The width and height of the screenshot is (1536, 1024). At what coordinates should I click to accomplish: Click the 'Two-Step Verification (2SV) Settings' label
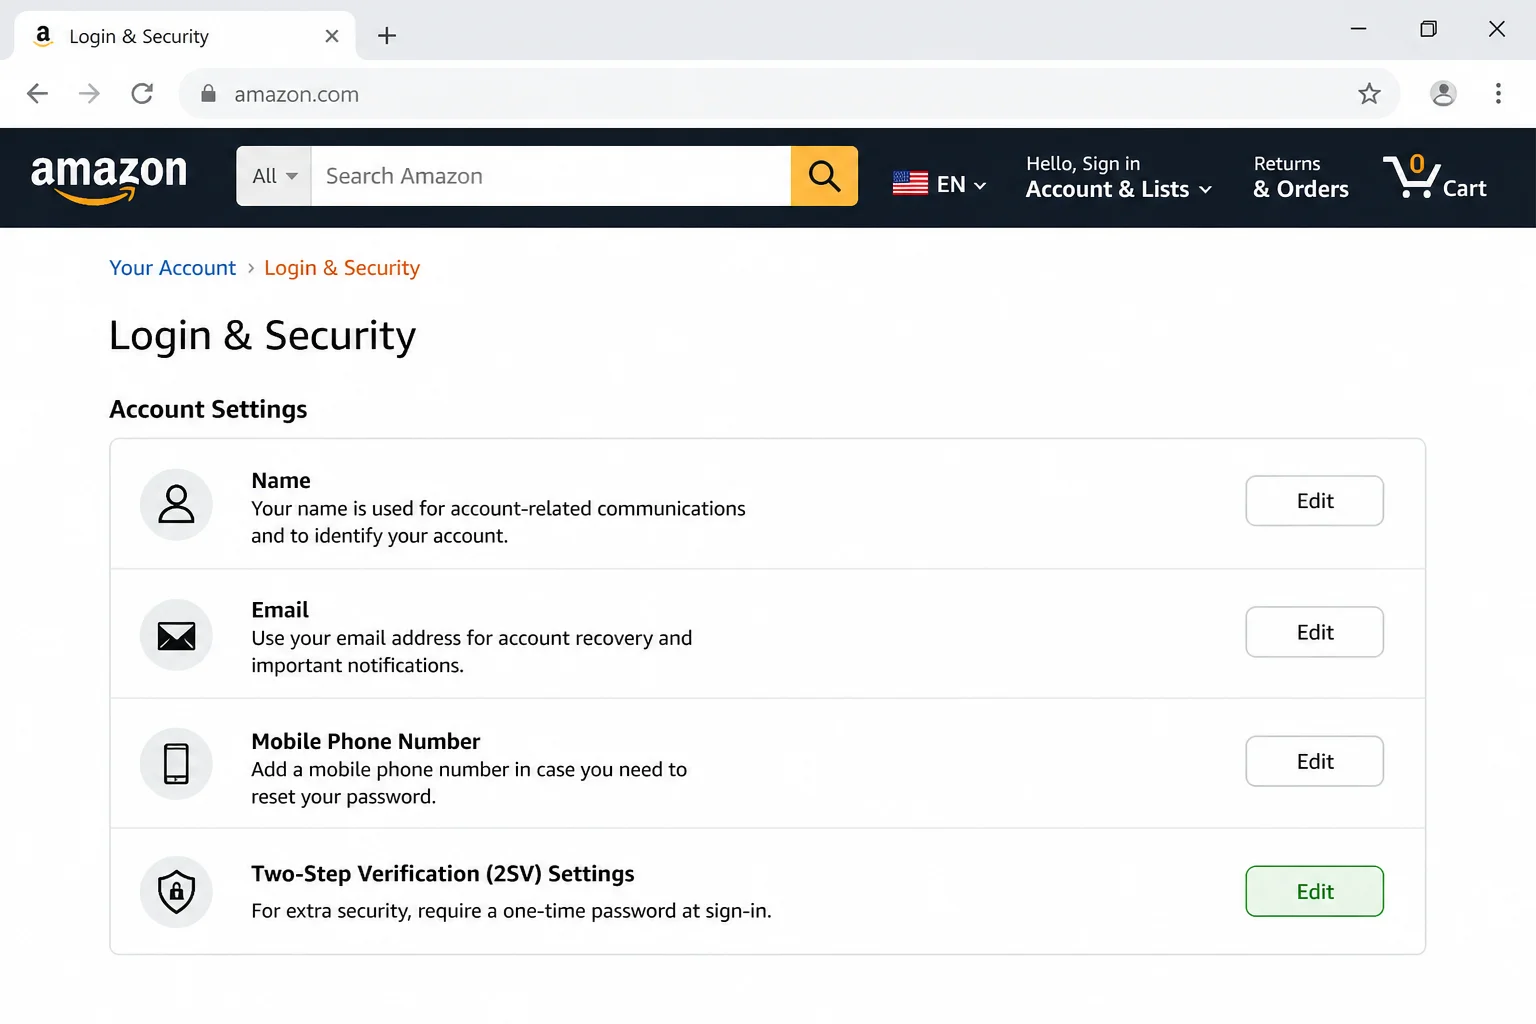[443, 874]
